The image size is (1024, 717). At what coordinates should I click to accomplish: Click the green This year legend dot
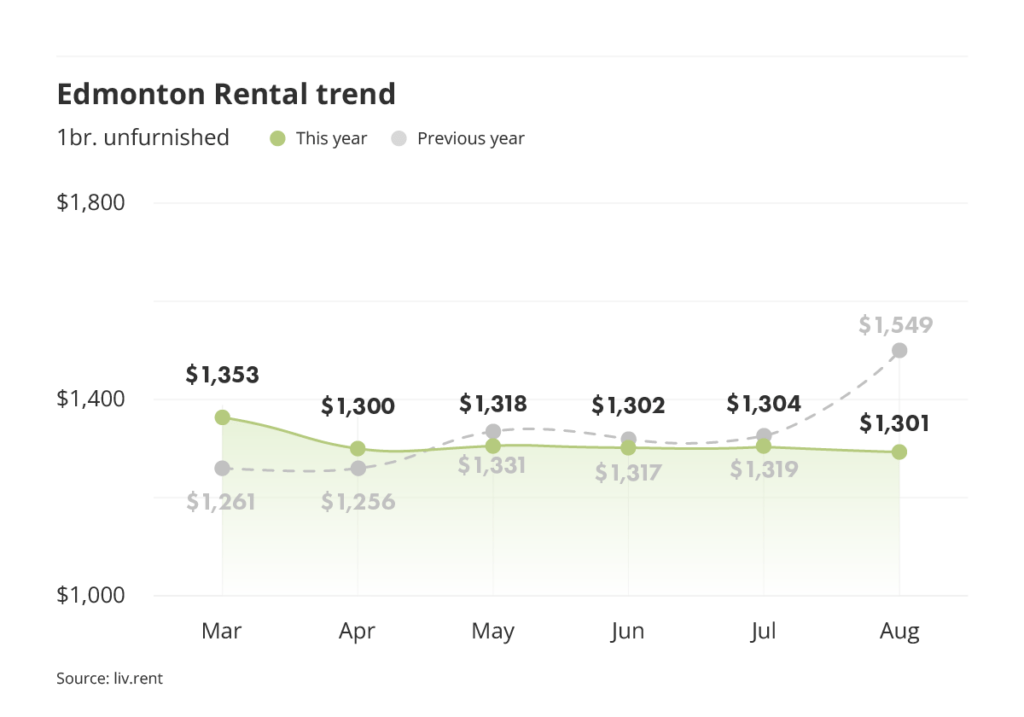tap(278, 138)
